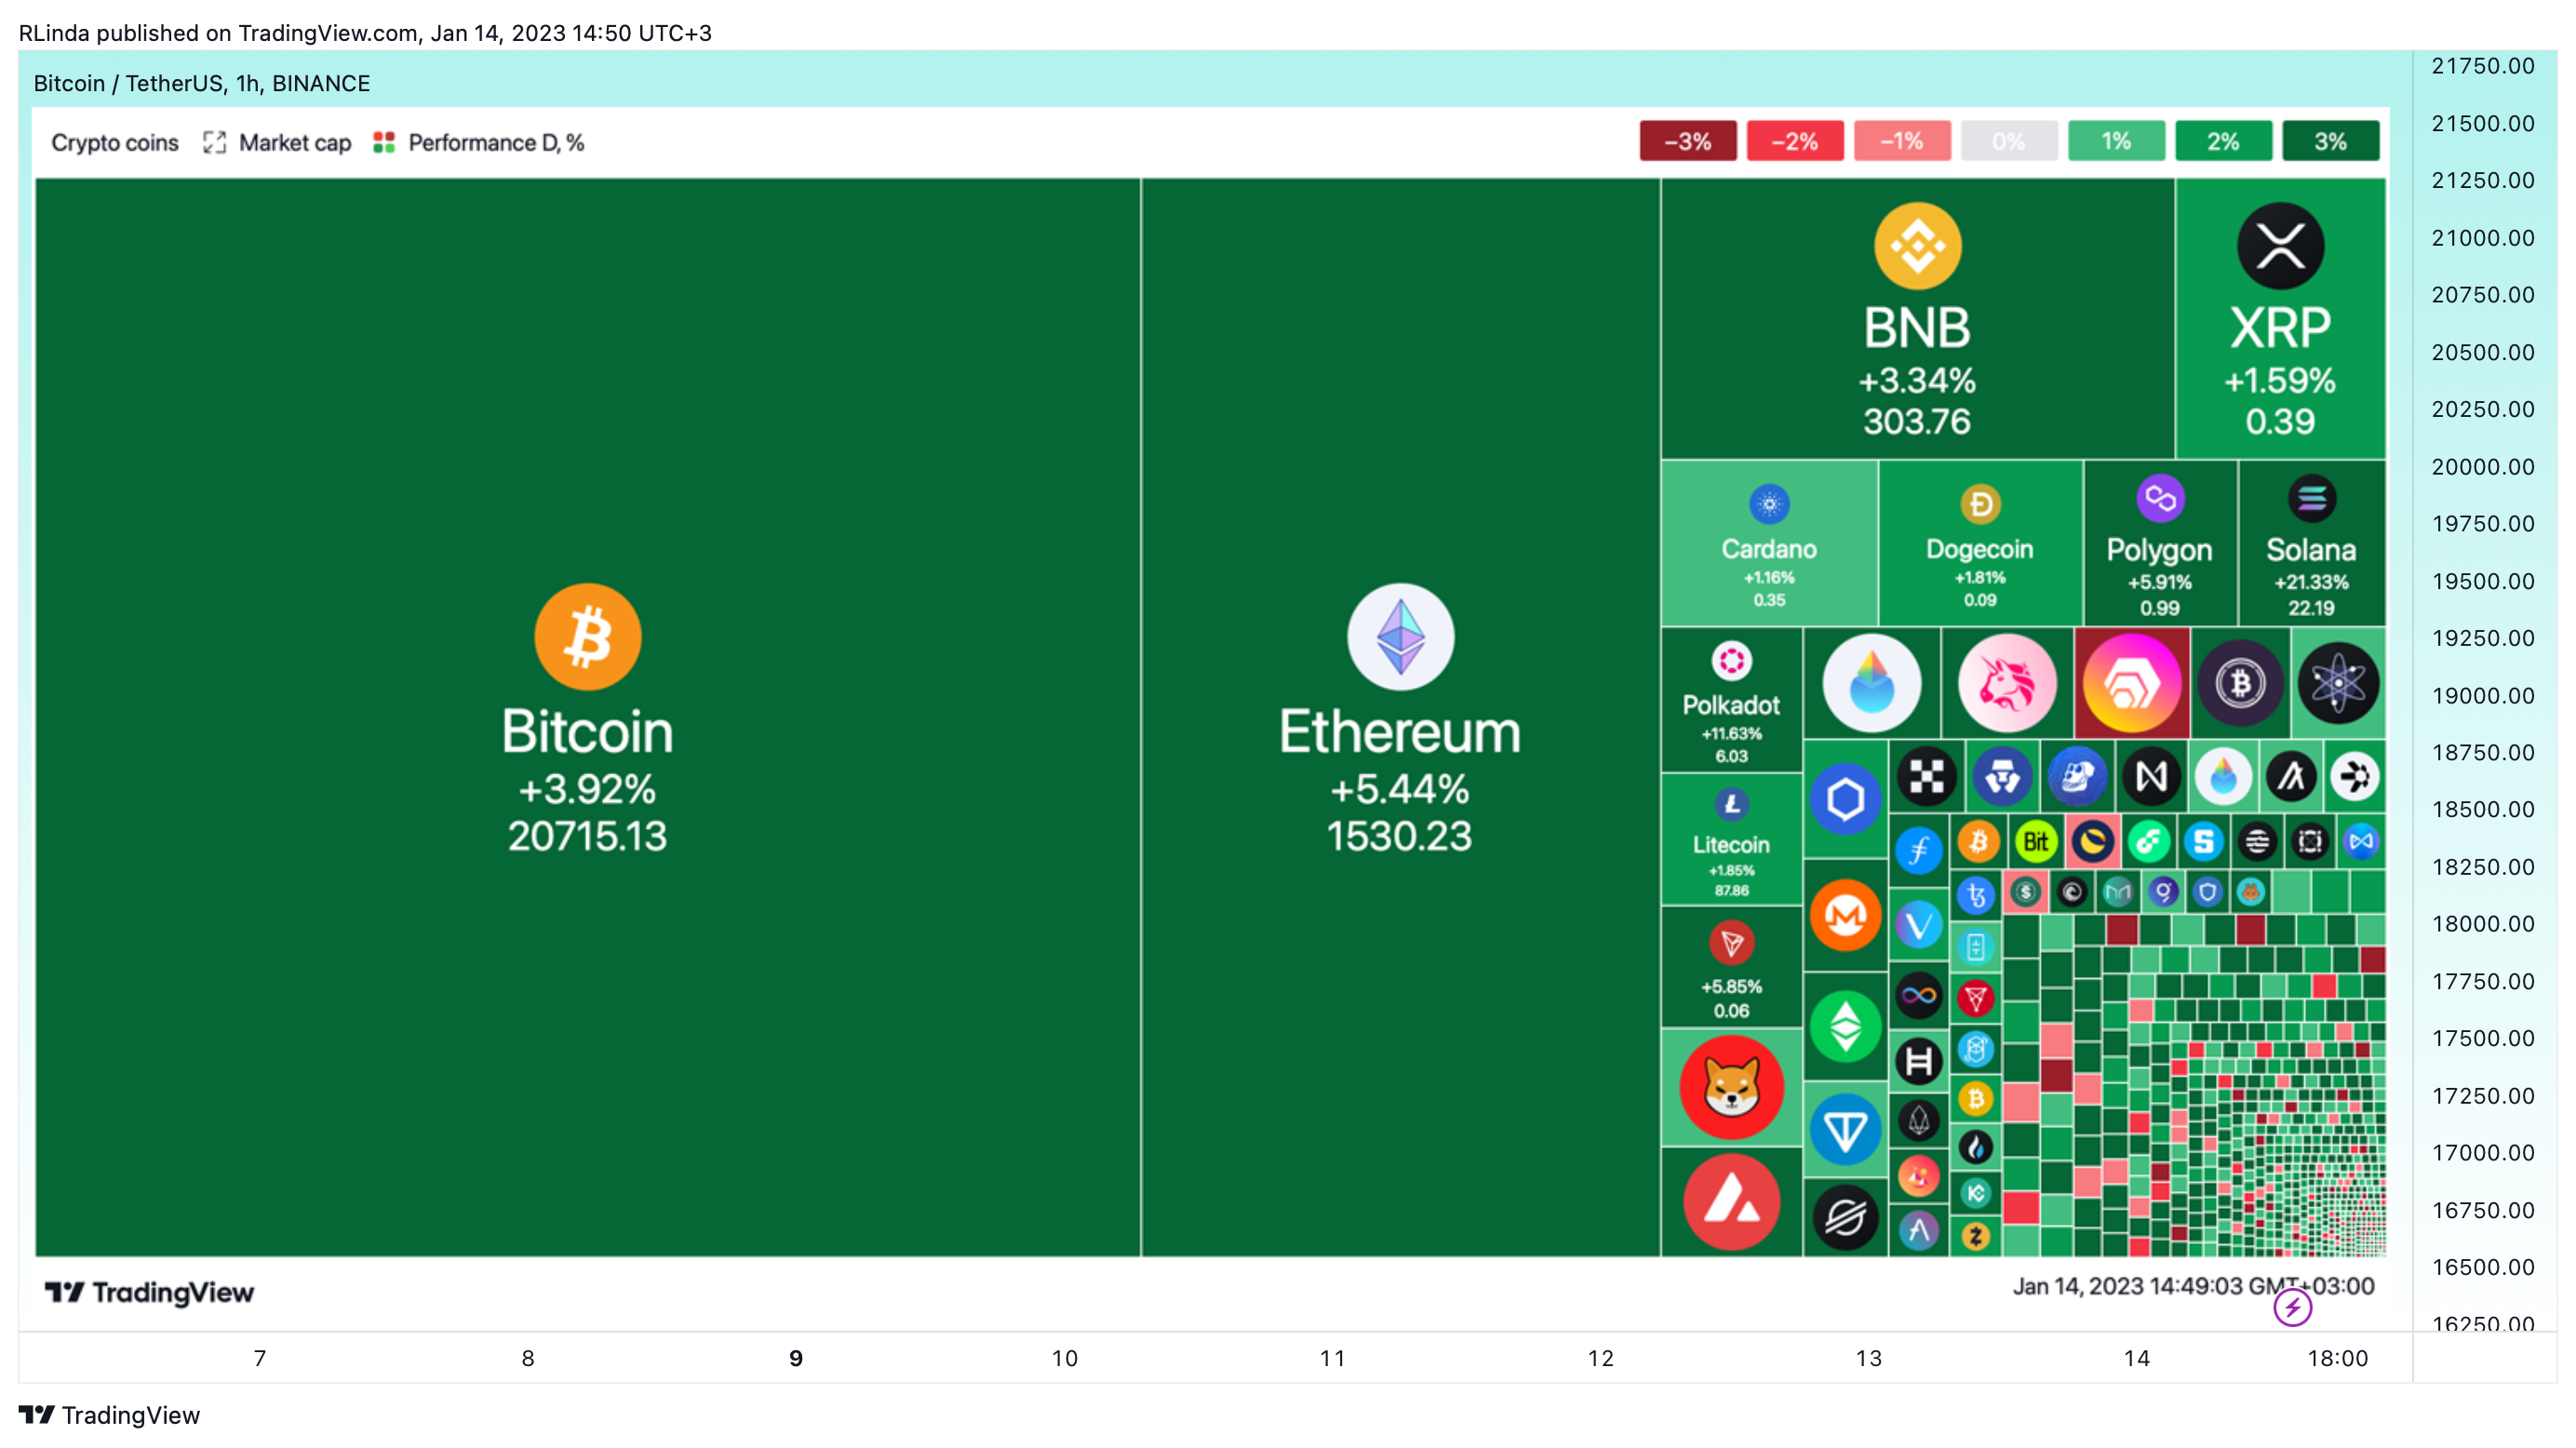This screenshot has height=1448, width=2576.
Task: Click the Bitcoin logo in the largest tile
Action: (587, 637)
